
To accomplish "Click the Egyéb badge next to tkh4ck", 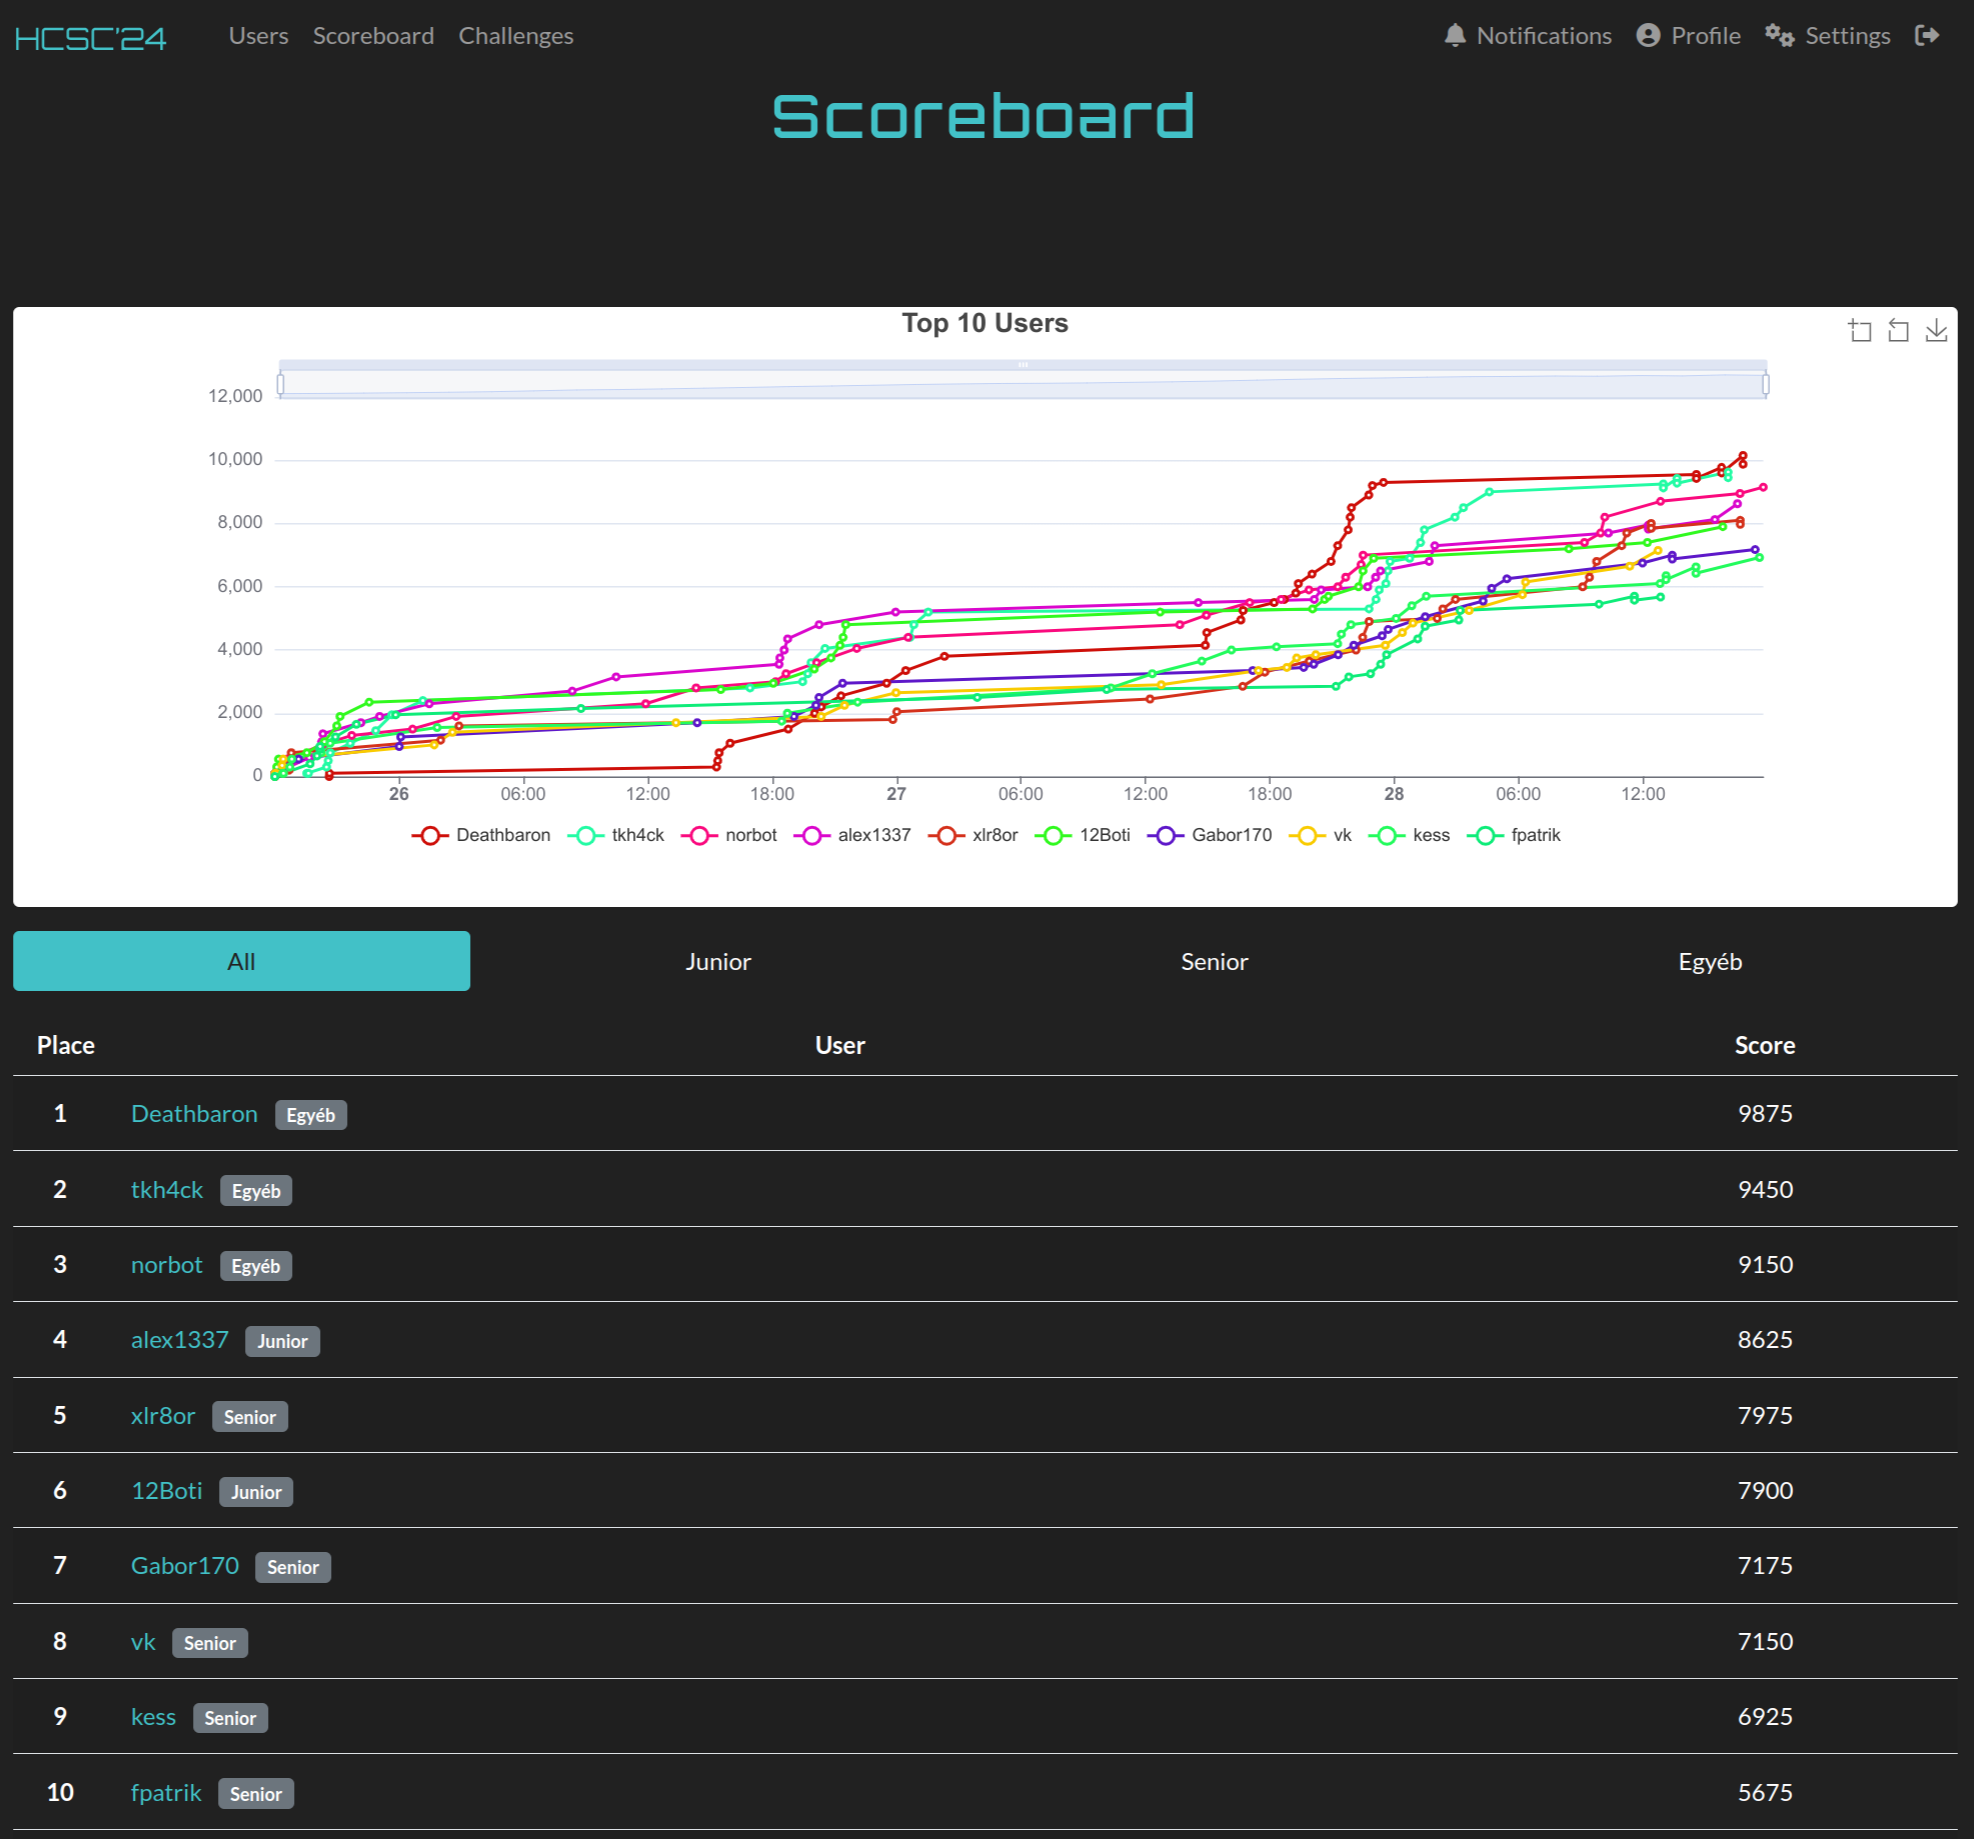I will click(256, 1191).
